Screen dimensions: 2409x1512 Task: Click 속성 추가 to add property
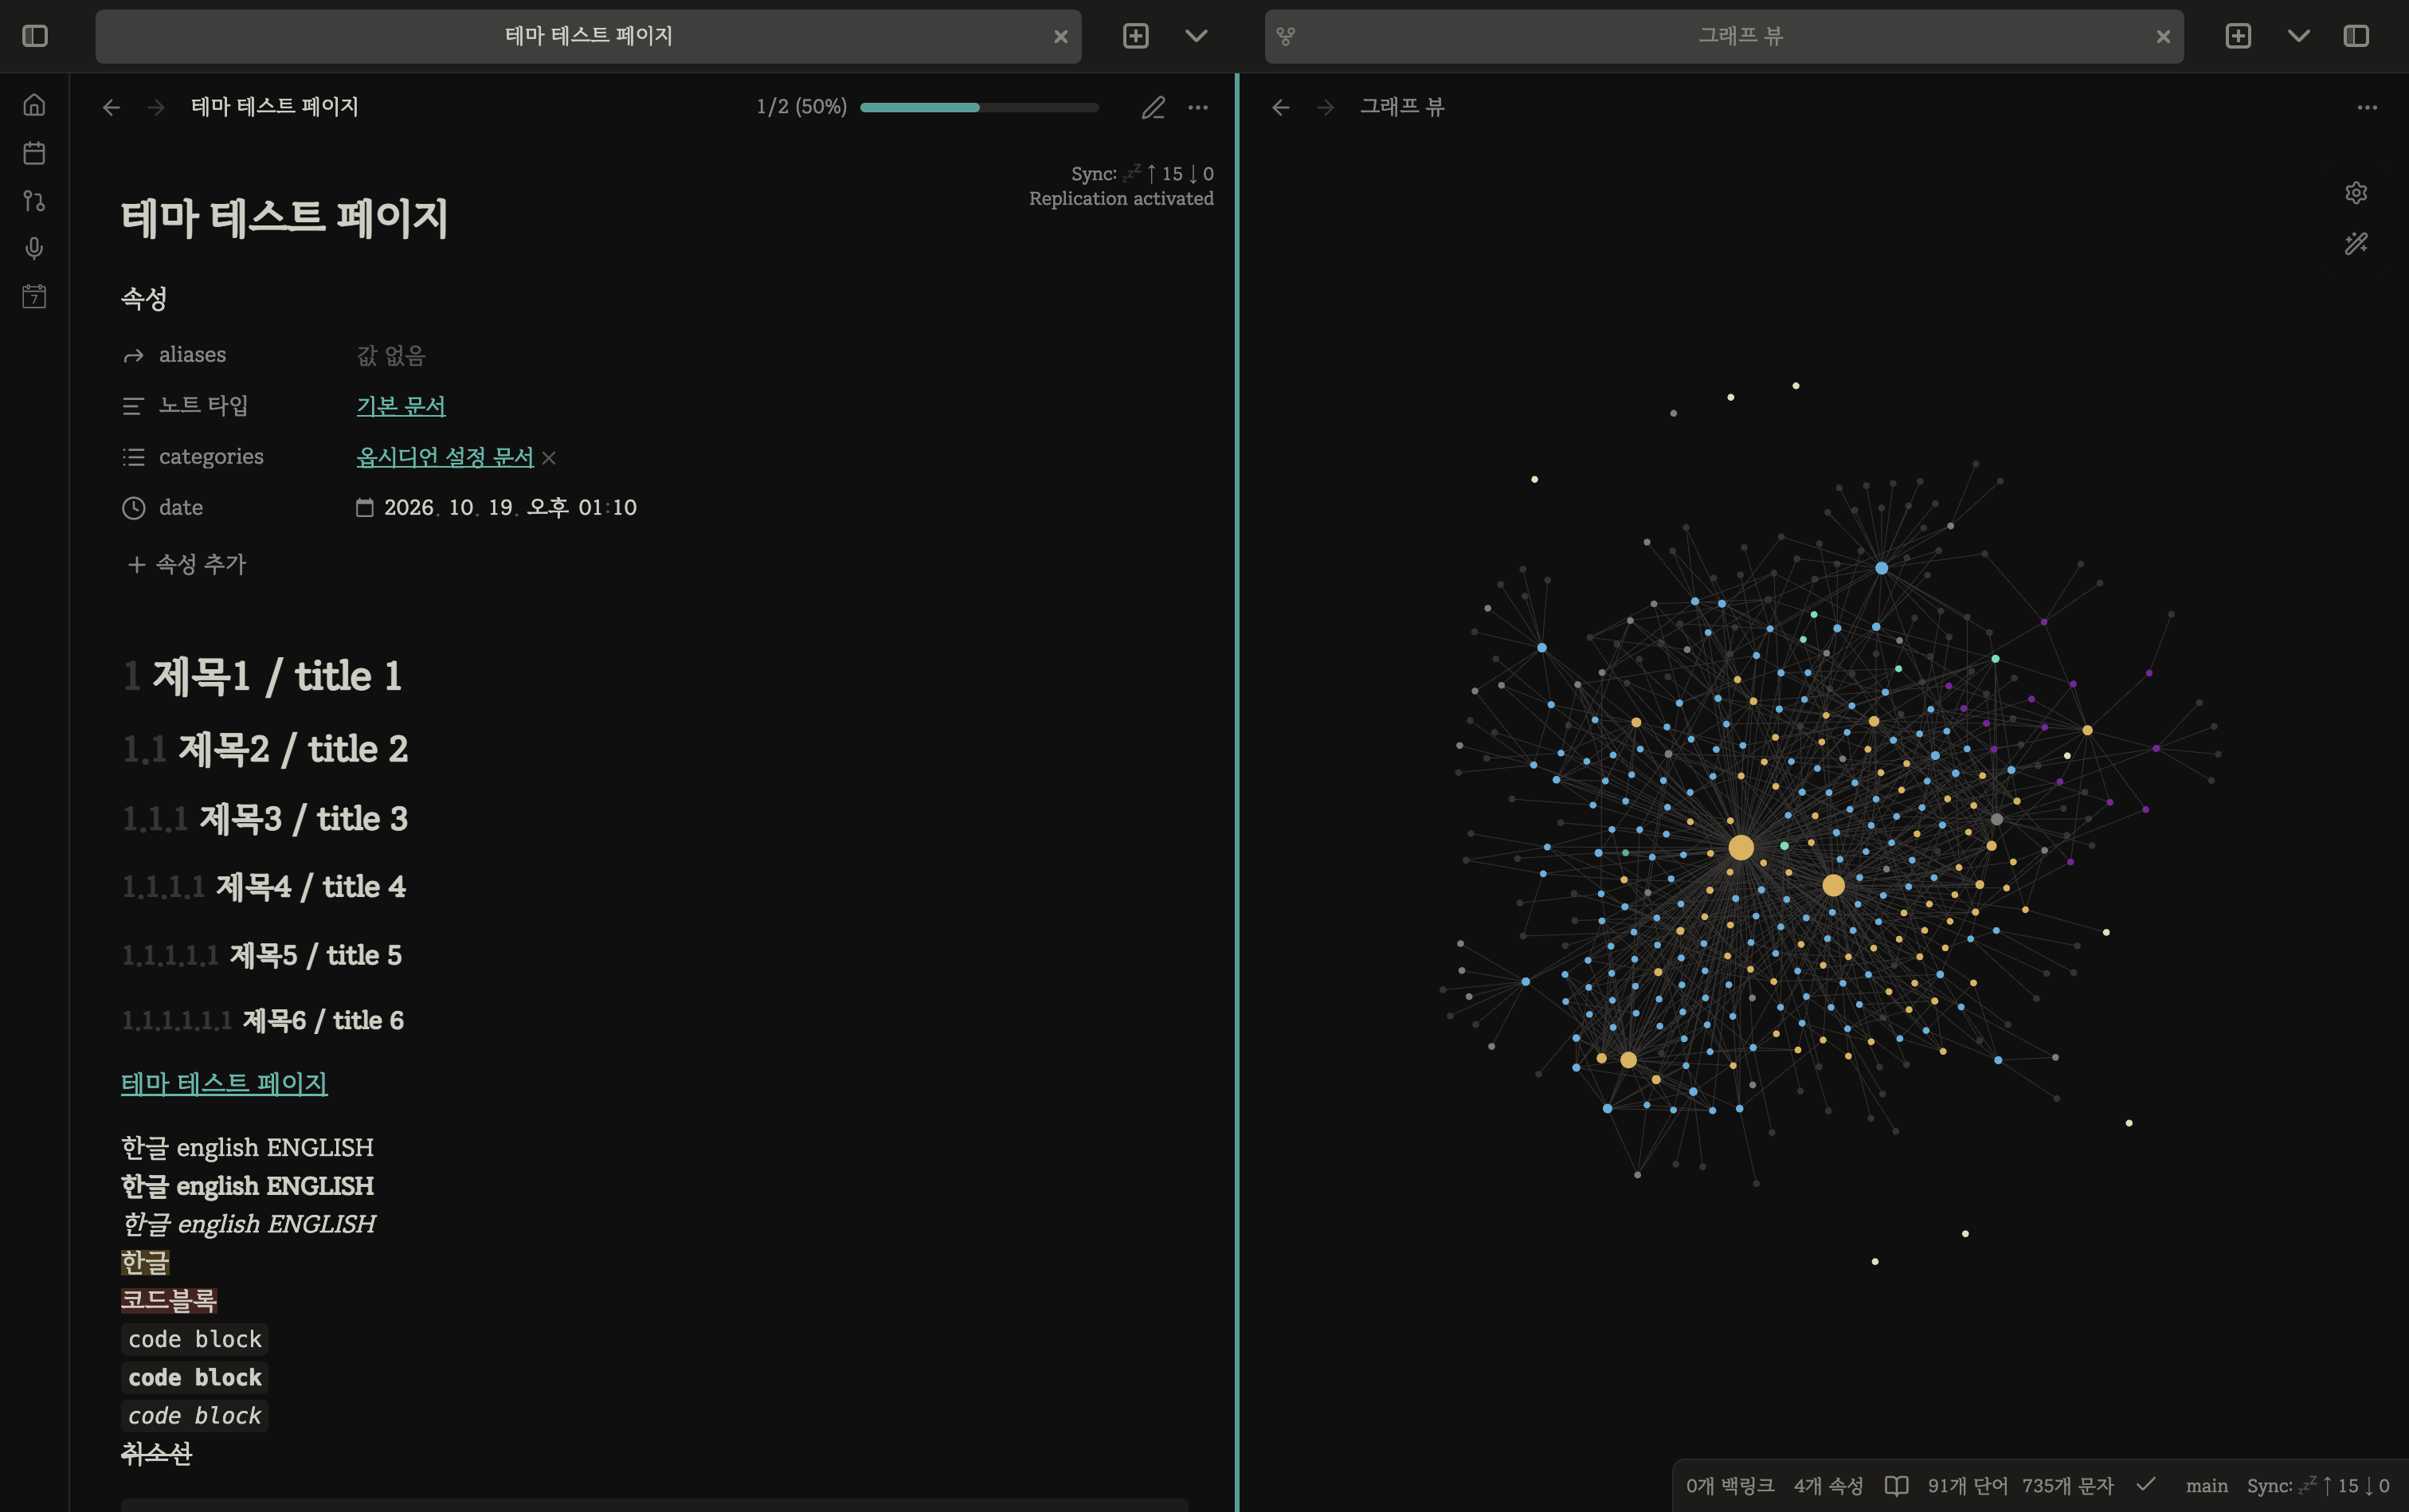point(186,564)
